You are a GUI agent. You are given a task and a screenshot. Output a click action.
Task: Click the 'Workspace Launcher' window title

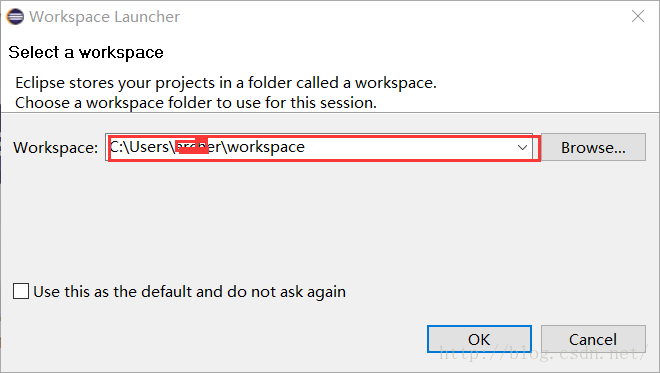tap(104, 17)
